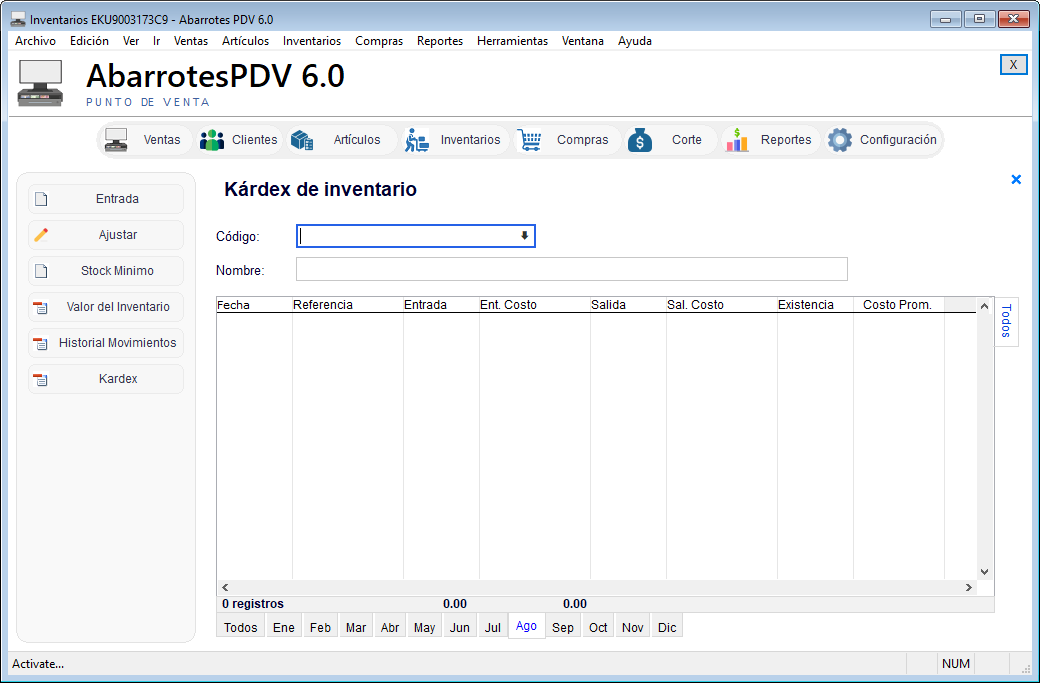The height and width of the screenshot is (683, 1040).
Task: Open Inventarios worker icon
Action: [417, 140]
